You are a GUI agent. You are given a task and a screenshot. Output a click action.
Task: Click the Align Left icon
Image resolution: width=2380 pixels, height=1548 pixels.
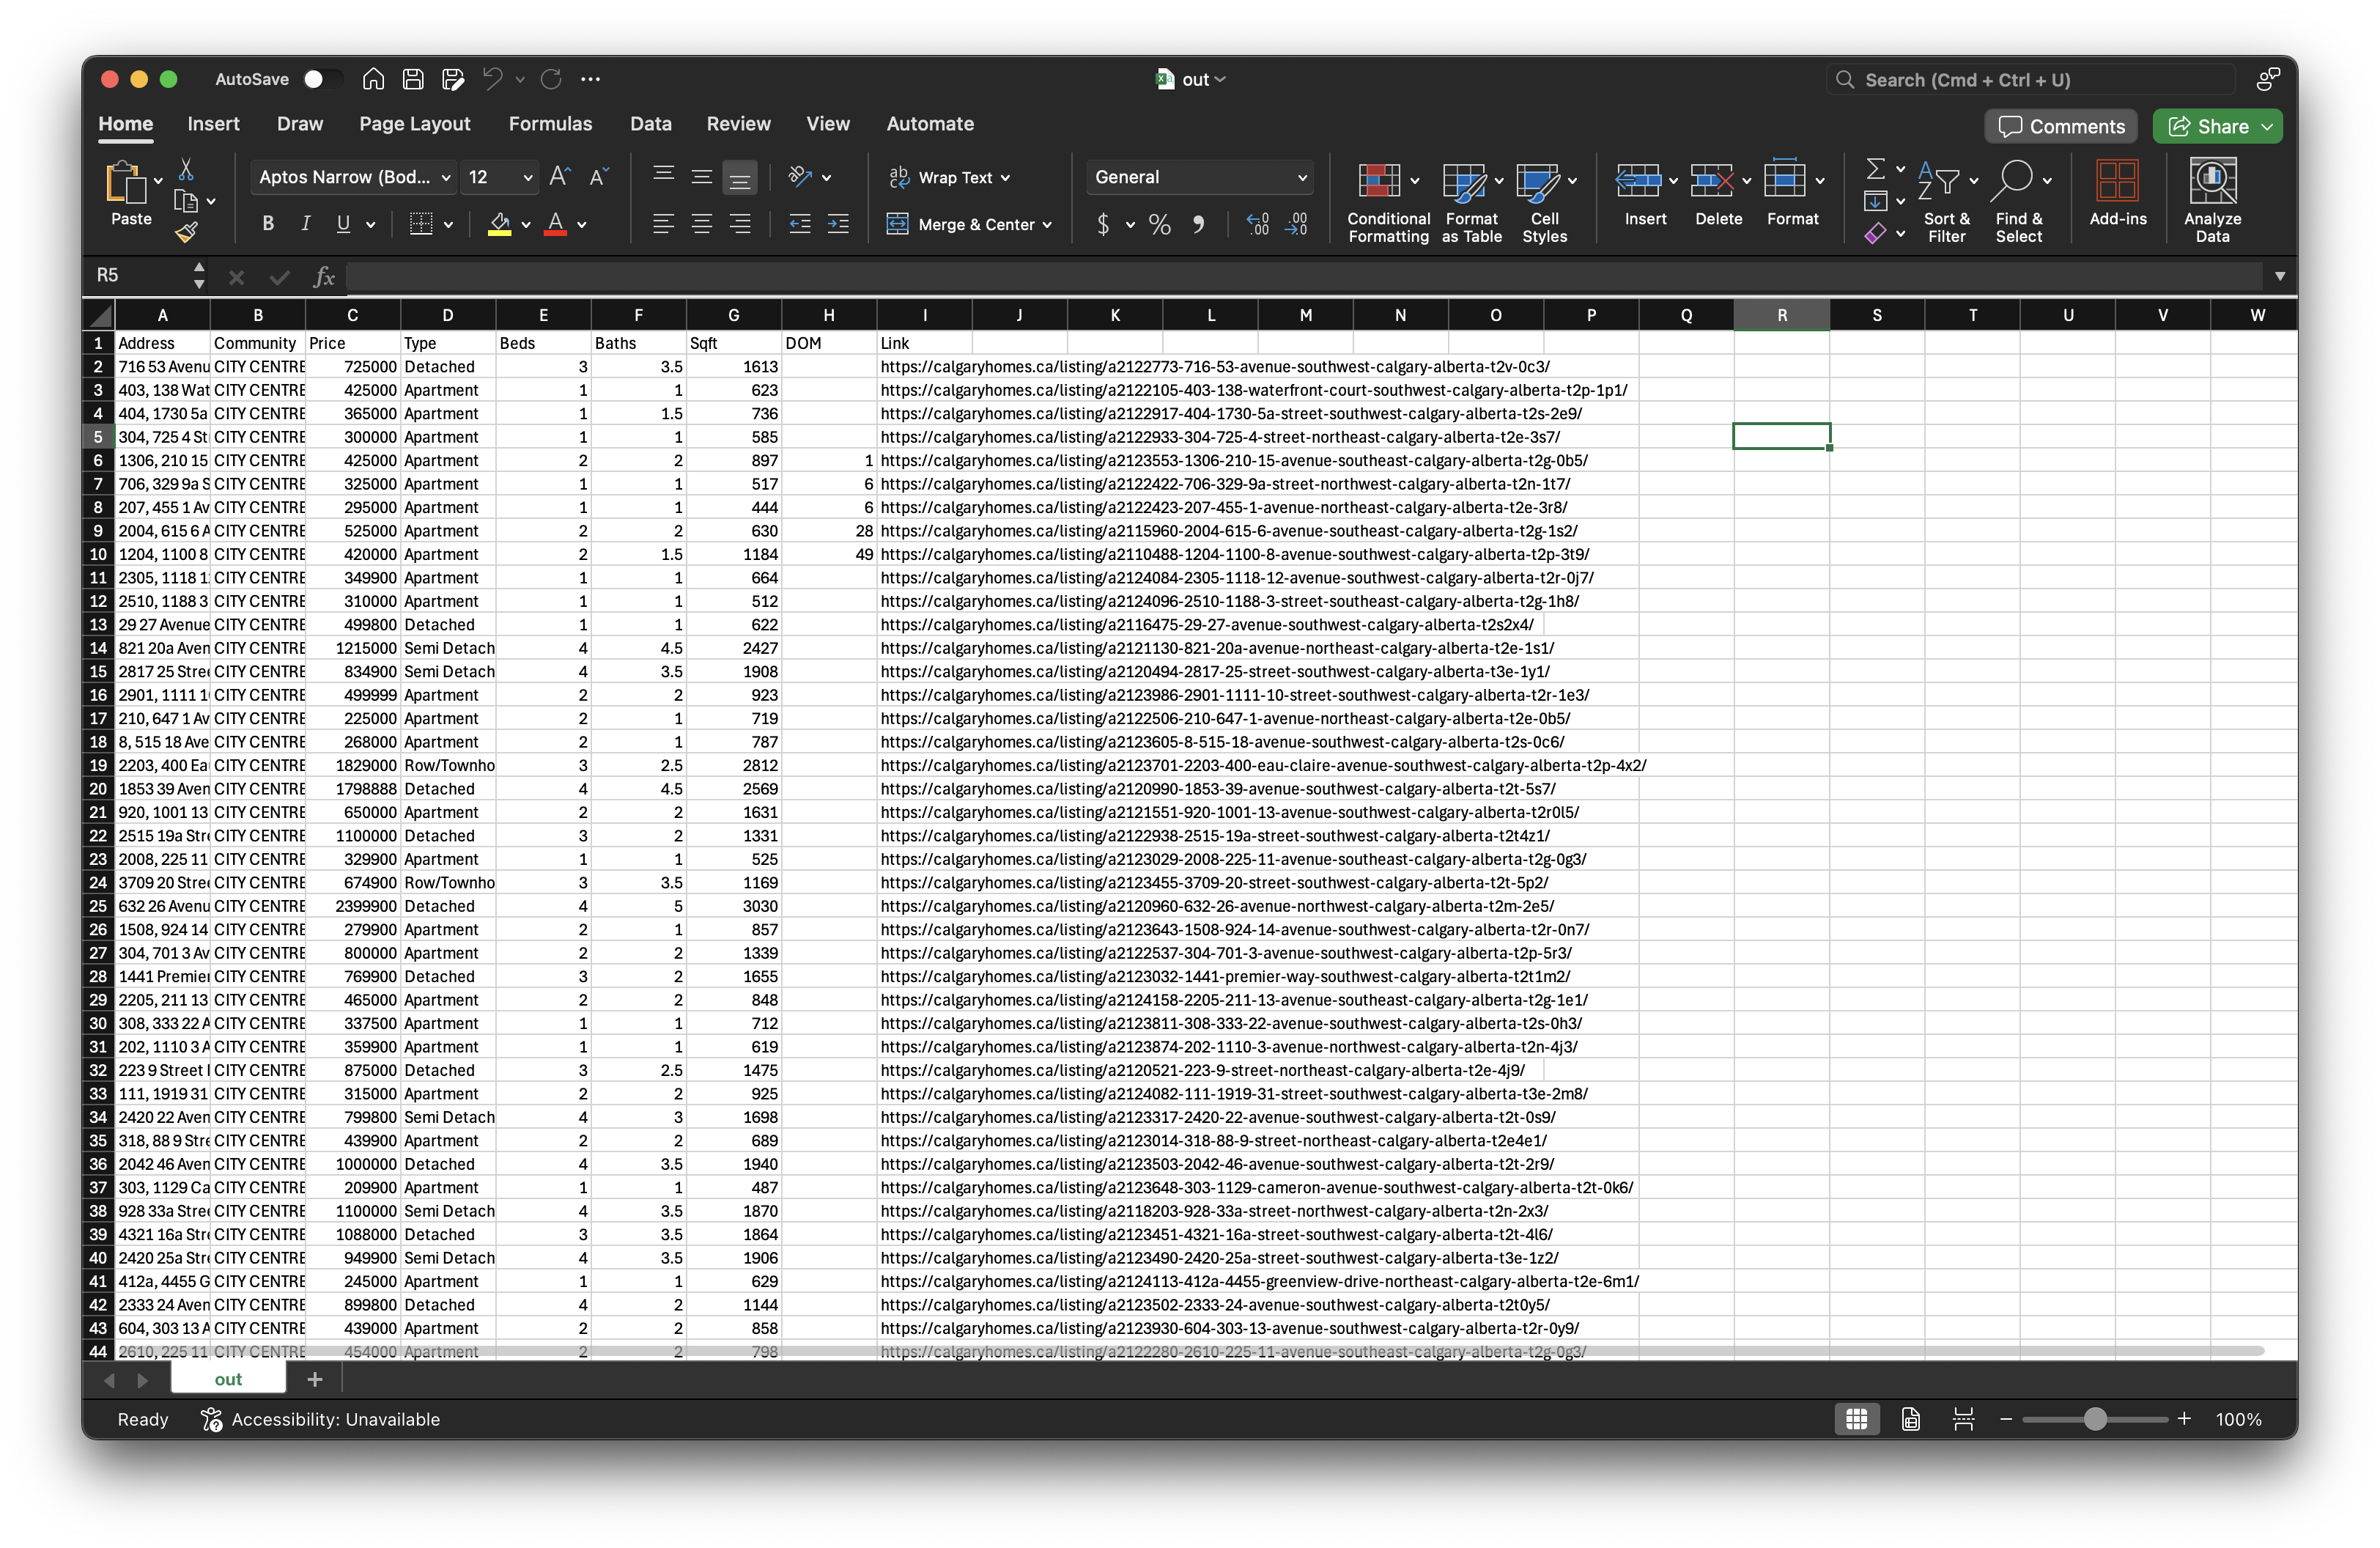[663, 225]
